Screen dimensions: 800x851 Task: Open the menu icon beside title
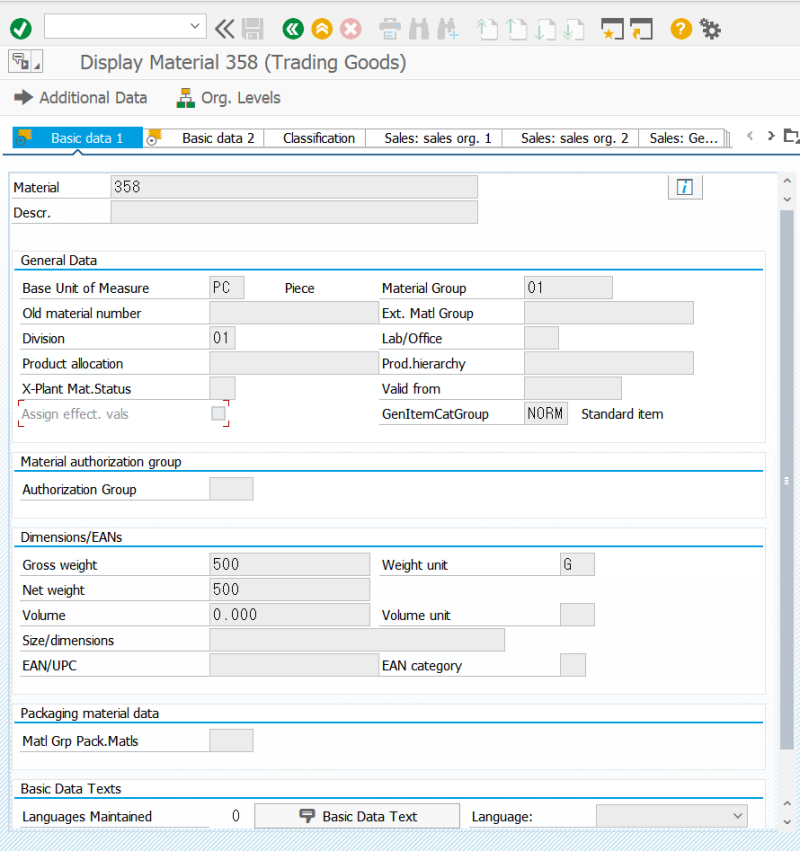26,61
